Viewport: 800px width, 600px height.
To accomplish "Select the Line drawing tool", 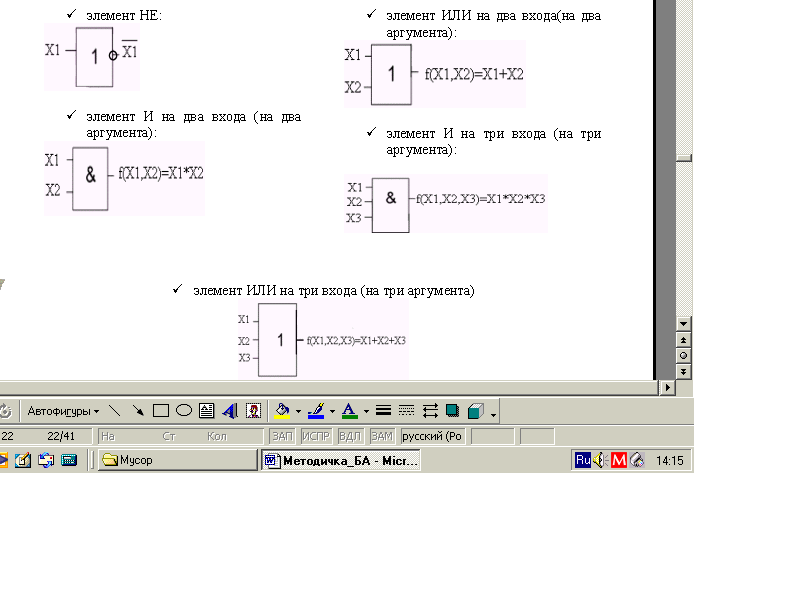I will [115, 411].
